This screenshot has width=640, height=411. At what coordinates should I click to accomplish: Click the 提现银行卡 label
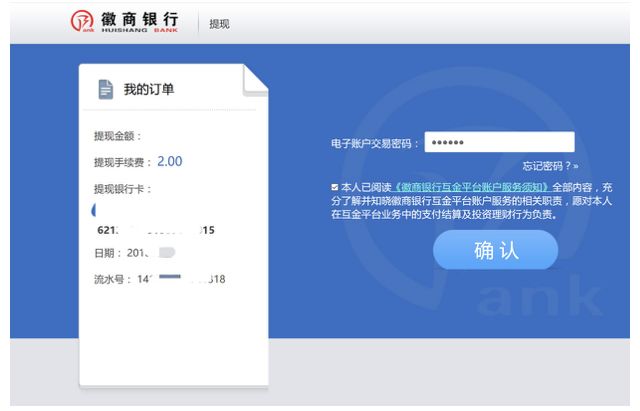pyautogui.click(x=122, y=189)
